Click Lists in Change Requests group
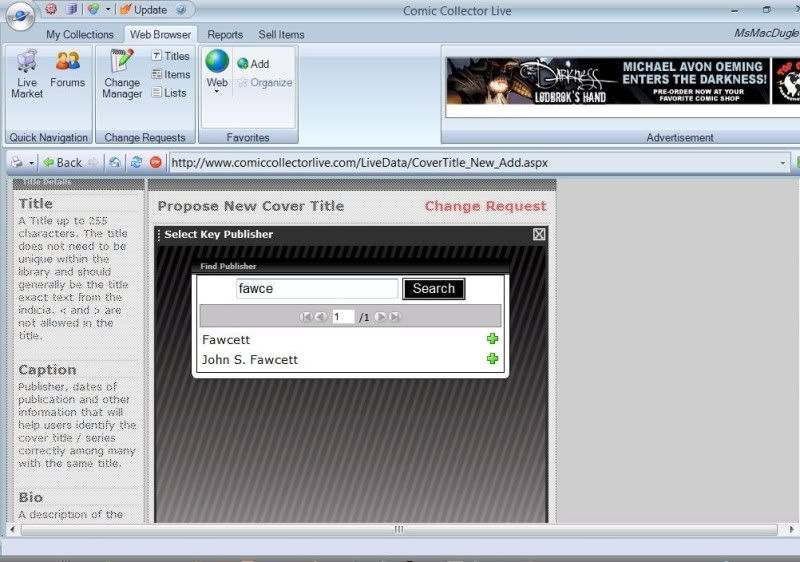The width and height of the screenshot is (800, 562). pyautogui.click(x=169, y=93)
